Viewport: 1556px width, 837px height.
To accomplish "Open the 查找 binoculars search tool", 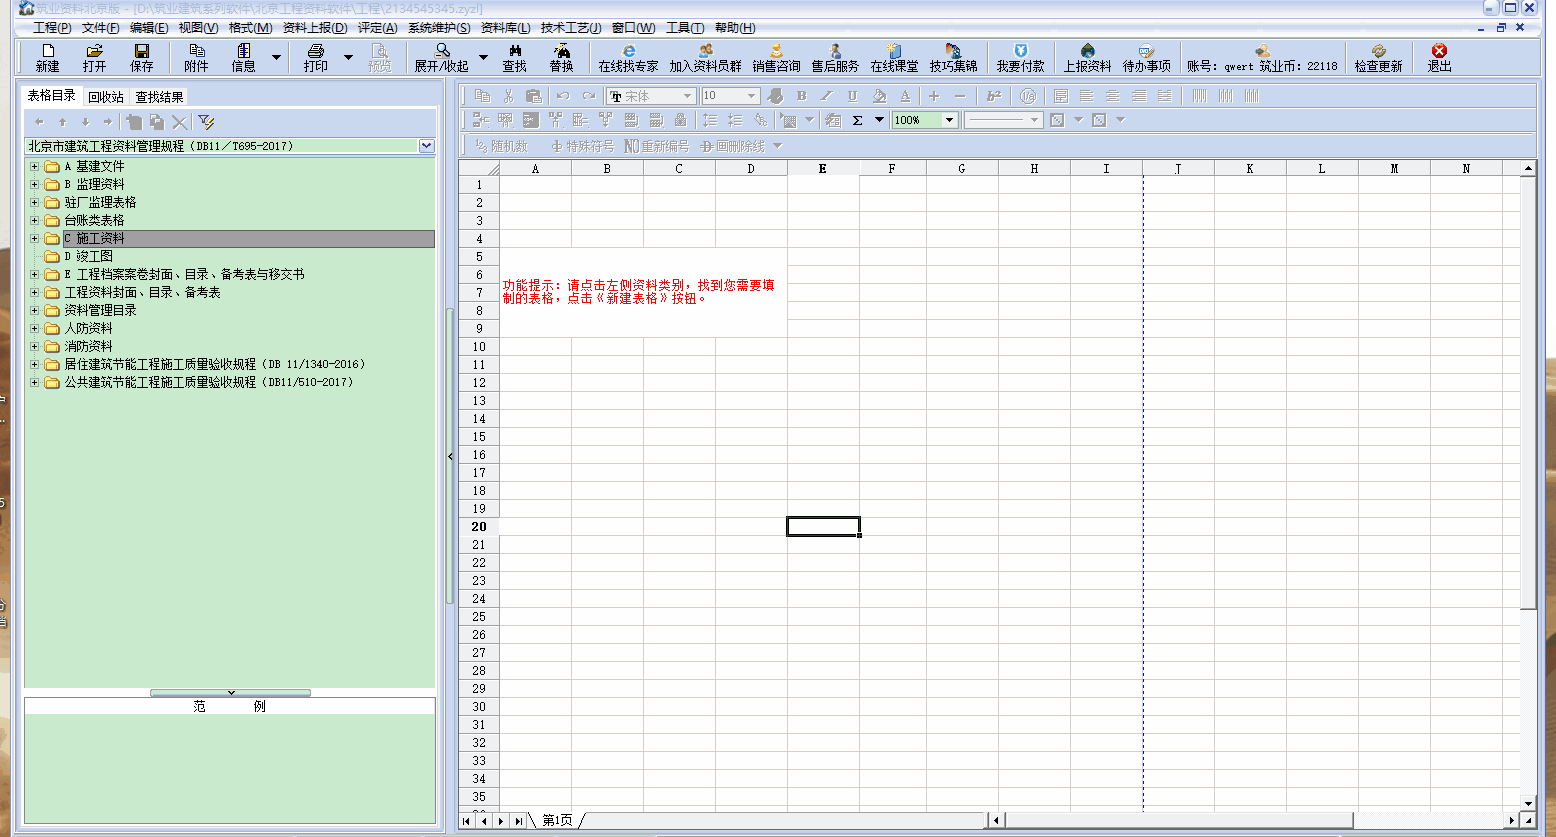I will pyautogui.click(x=514, y=57).
